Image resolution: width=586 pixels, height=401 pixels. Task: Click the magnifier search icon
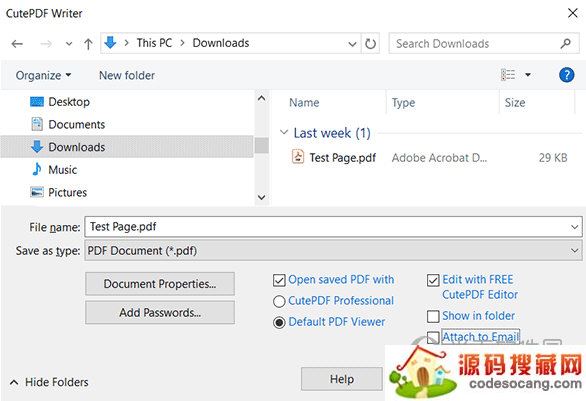[565, 43]
